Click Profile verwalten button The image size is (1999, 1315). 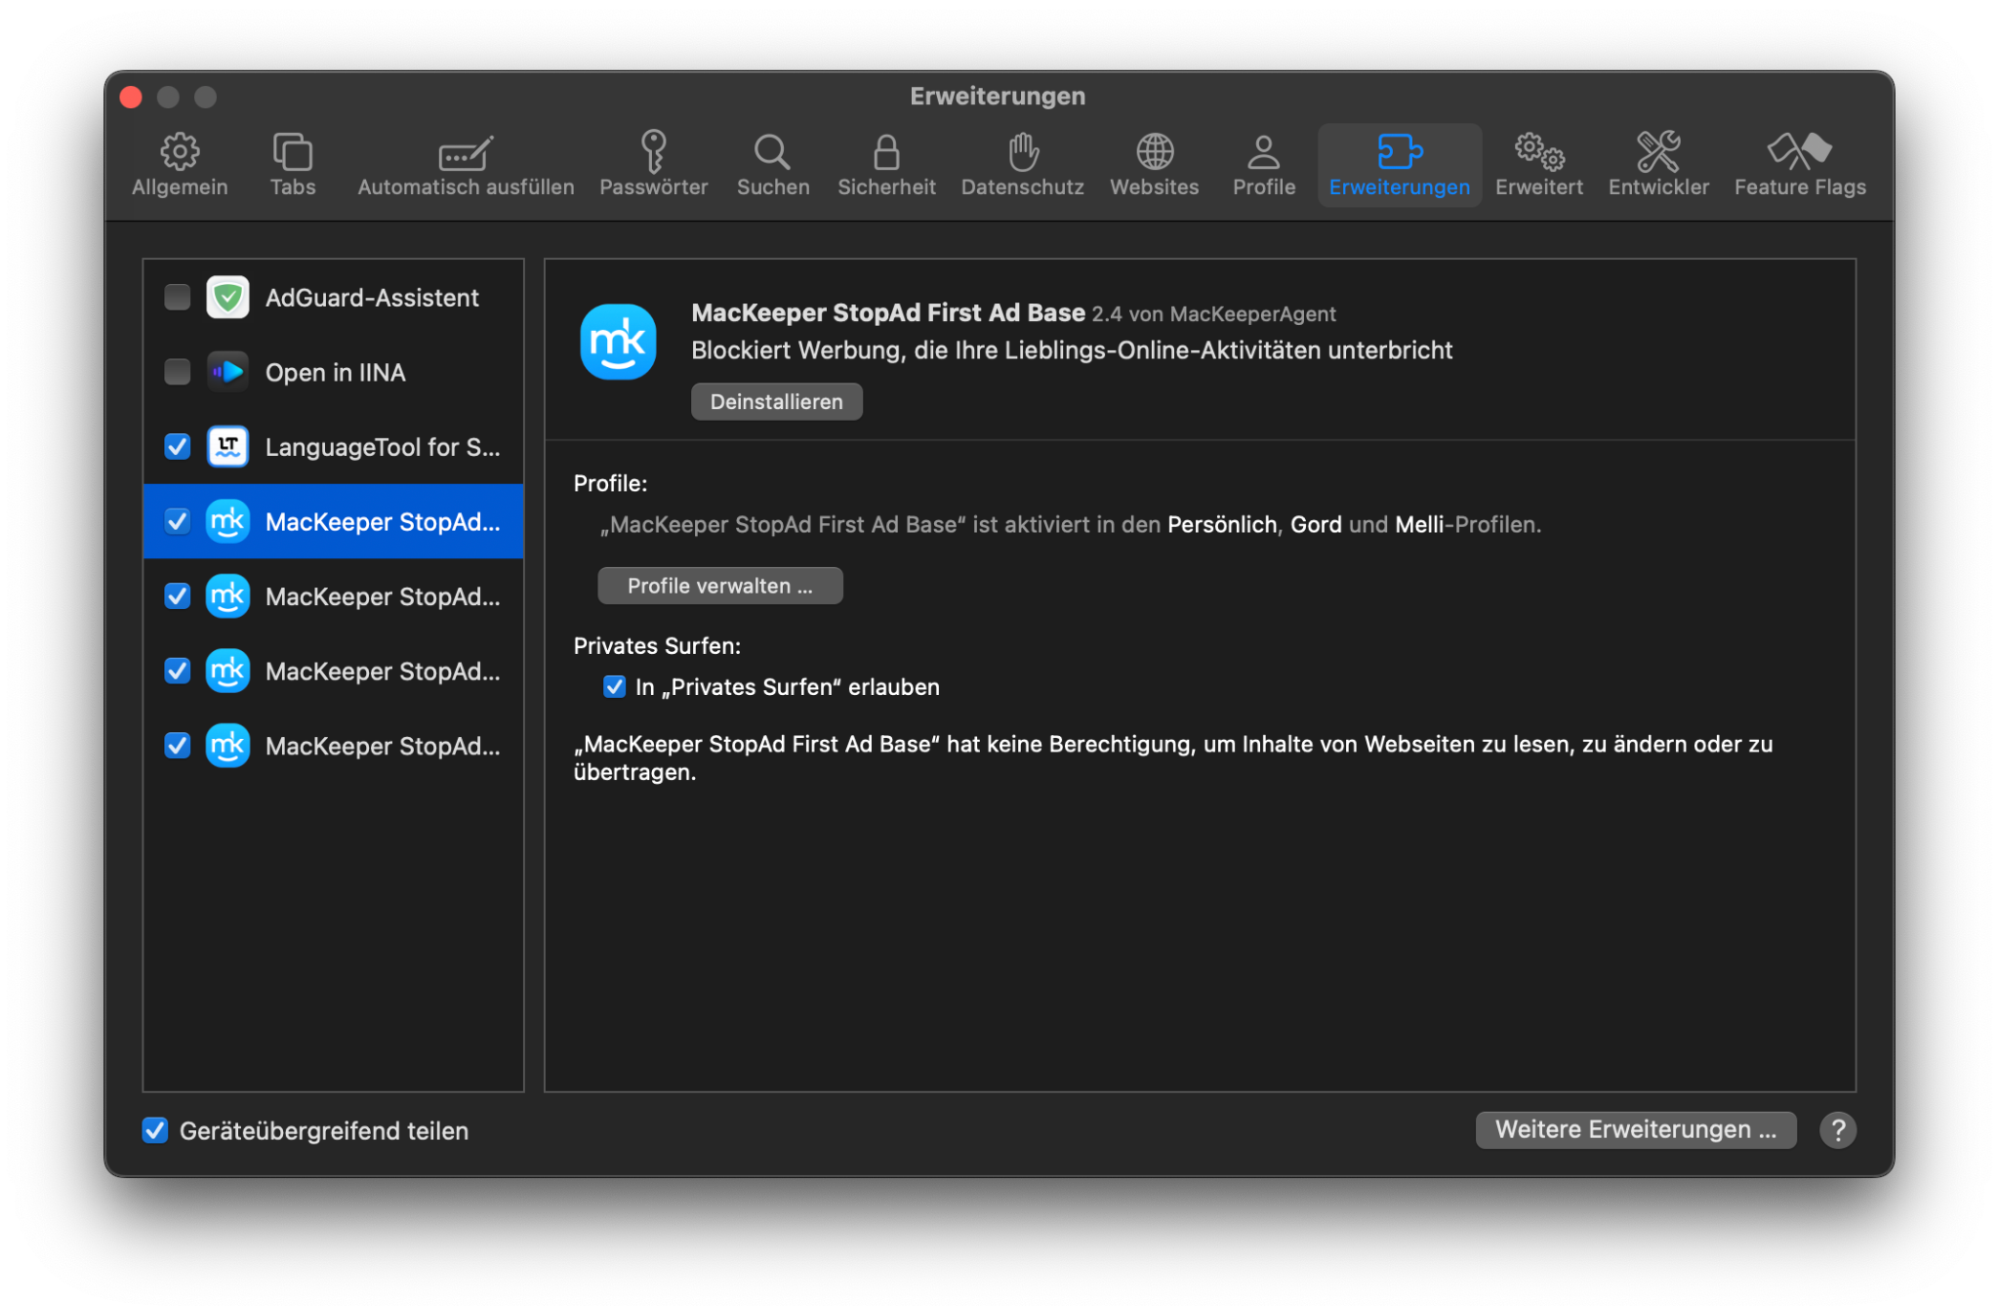720,586
